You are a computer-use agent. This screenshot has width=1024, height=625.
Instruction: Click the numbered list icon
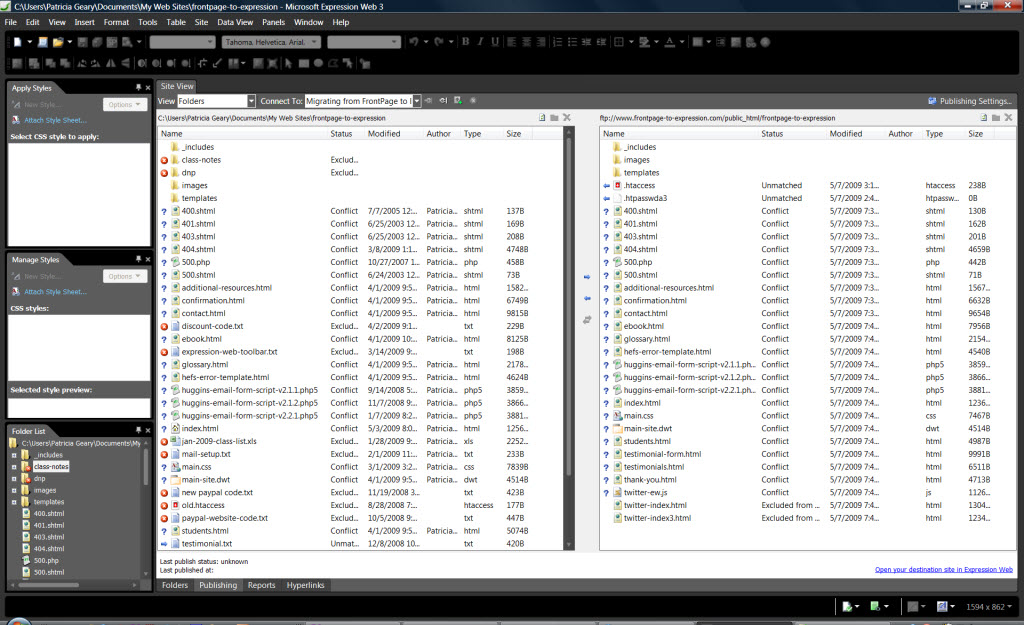pos(557,42)
